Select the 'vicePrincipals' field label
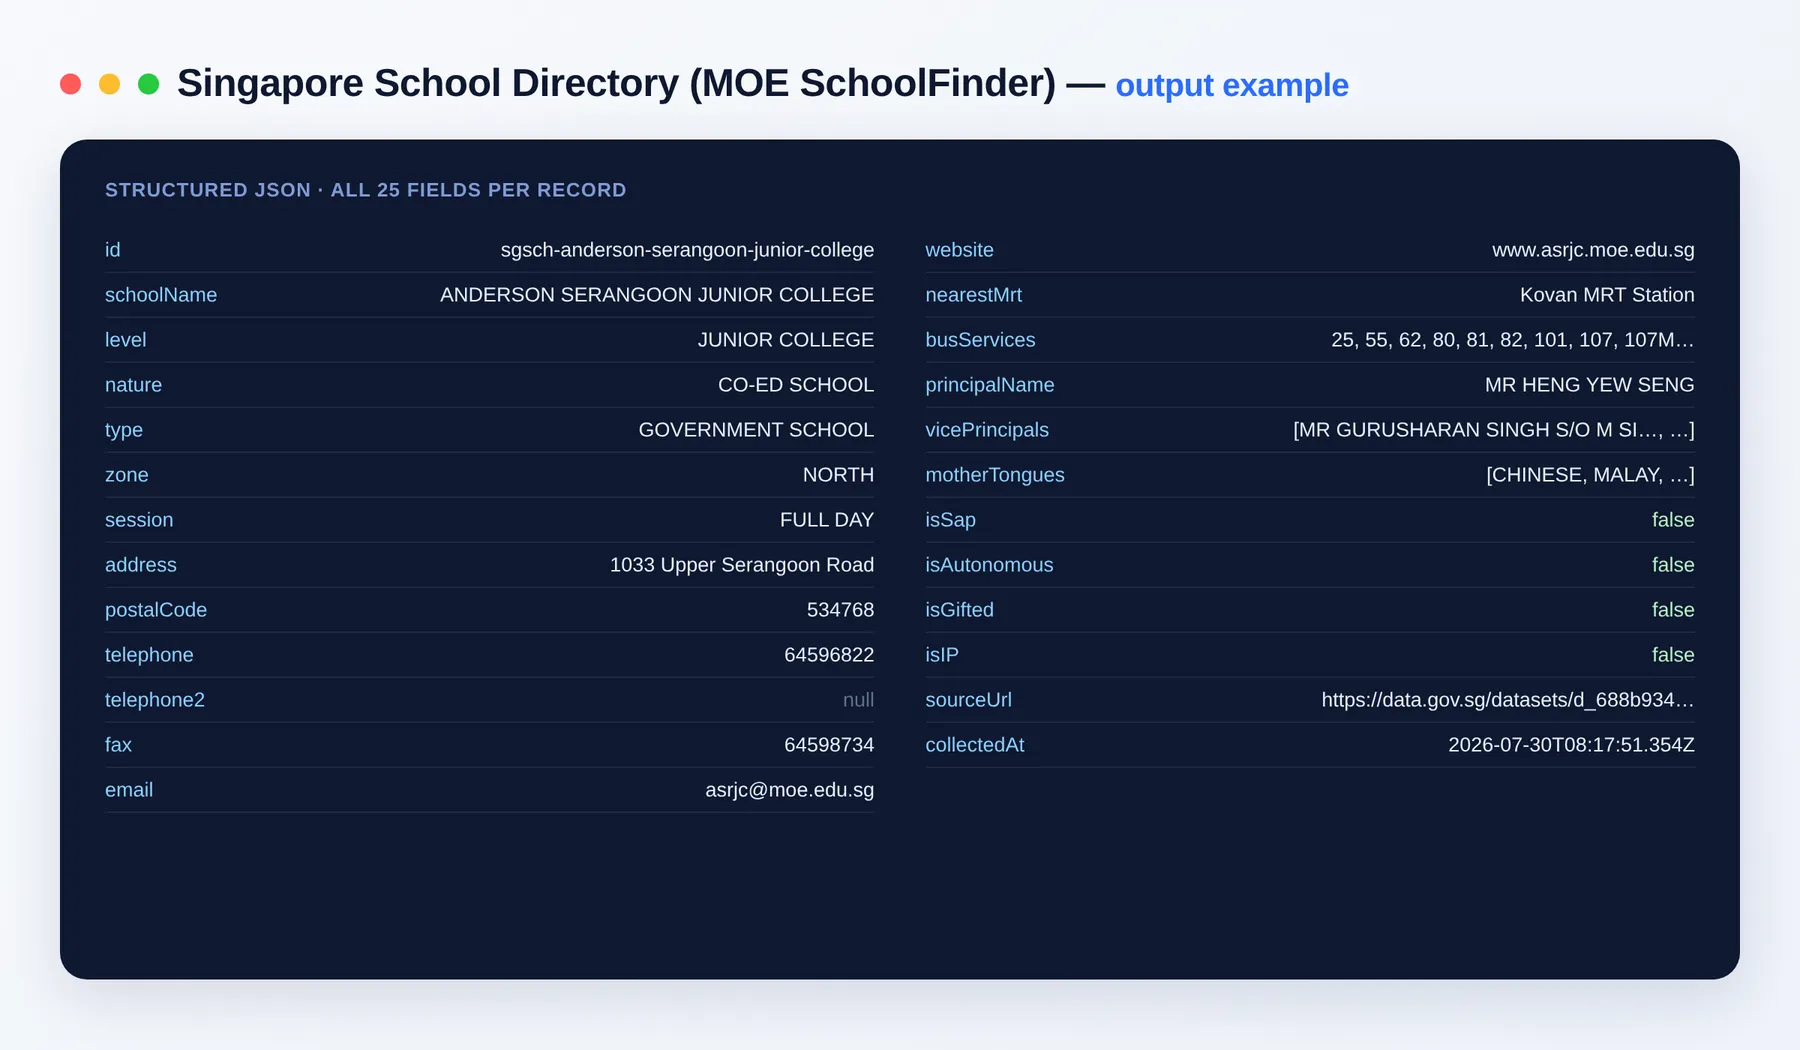 pos(987,430)
